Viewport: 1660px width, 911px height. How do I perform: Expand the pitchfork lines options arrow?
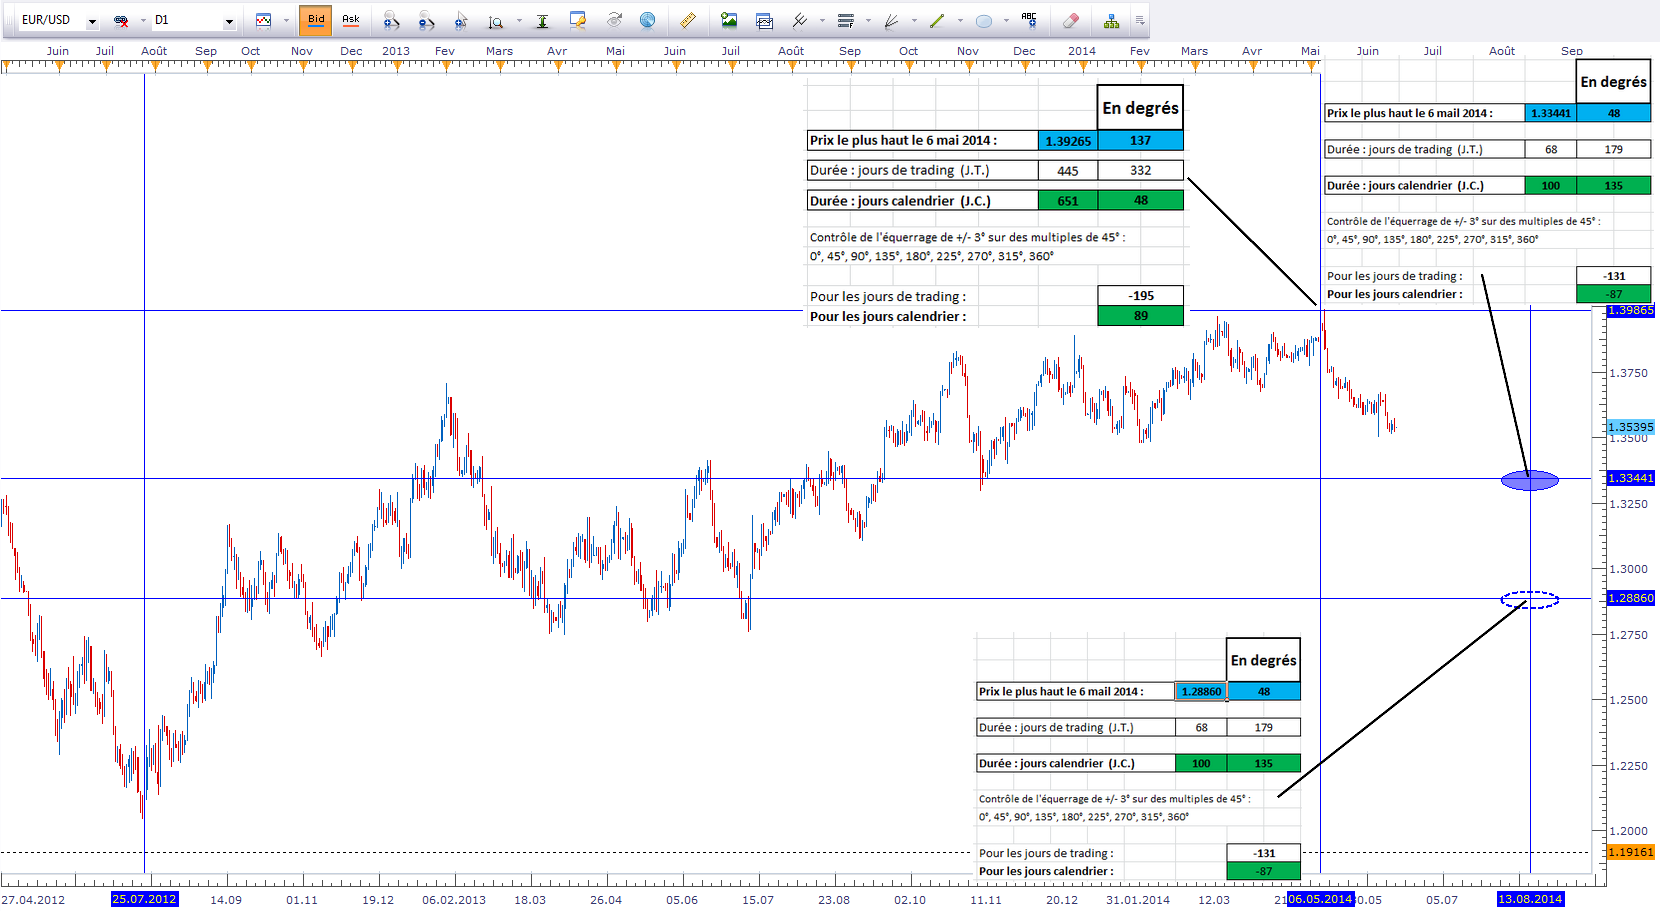pyautogui.click(x=822, y=20)
